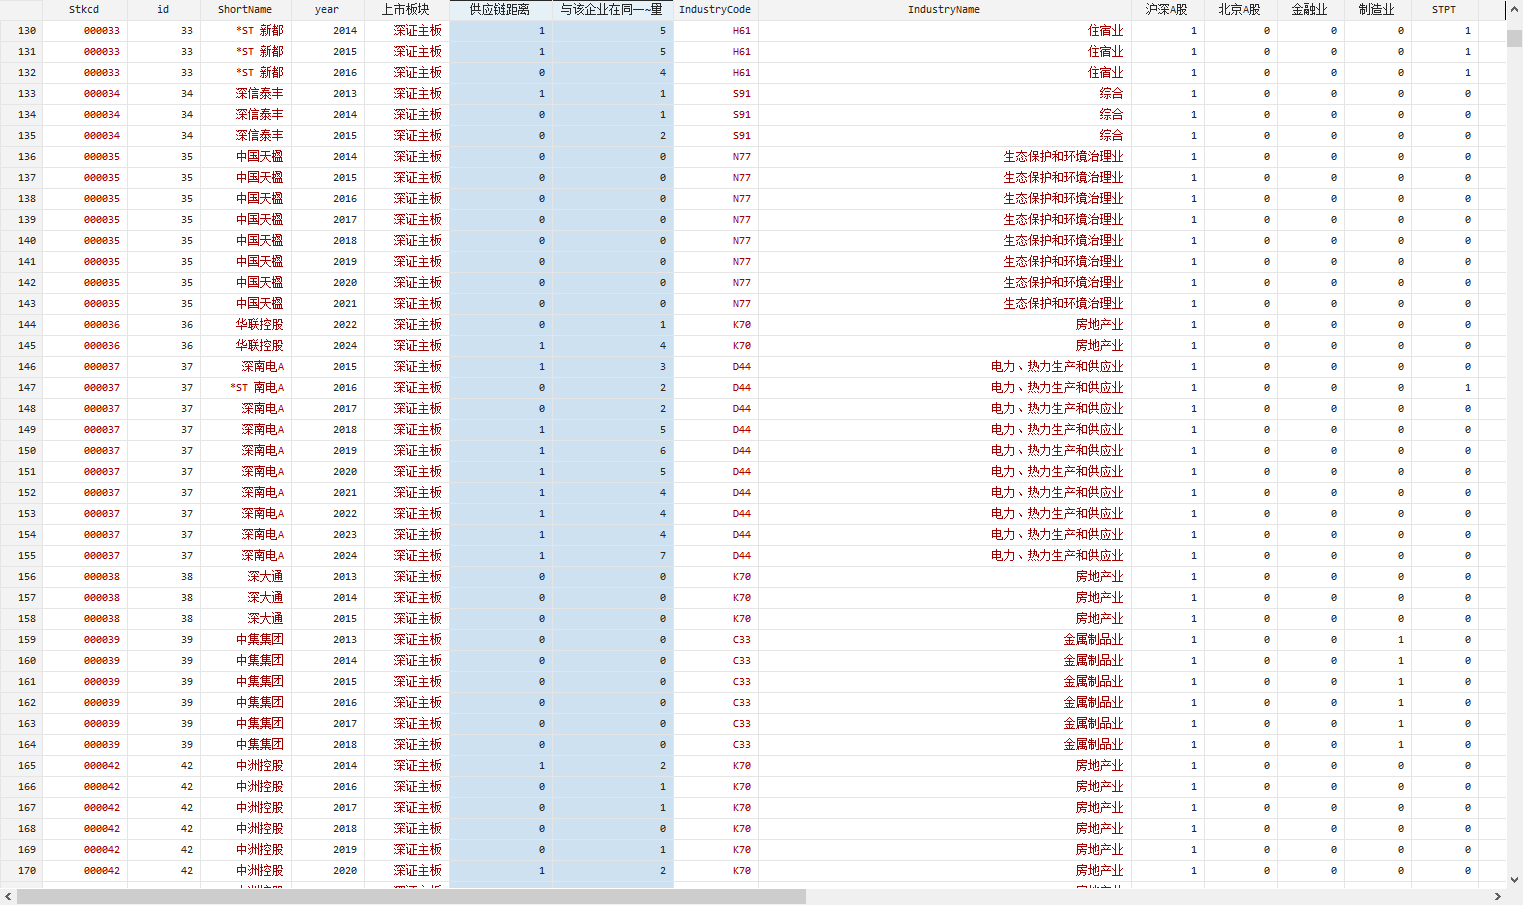Select the IndustryName column header
Screen dimensions: 1523x905
[x=943, y=10]
